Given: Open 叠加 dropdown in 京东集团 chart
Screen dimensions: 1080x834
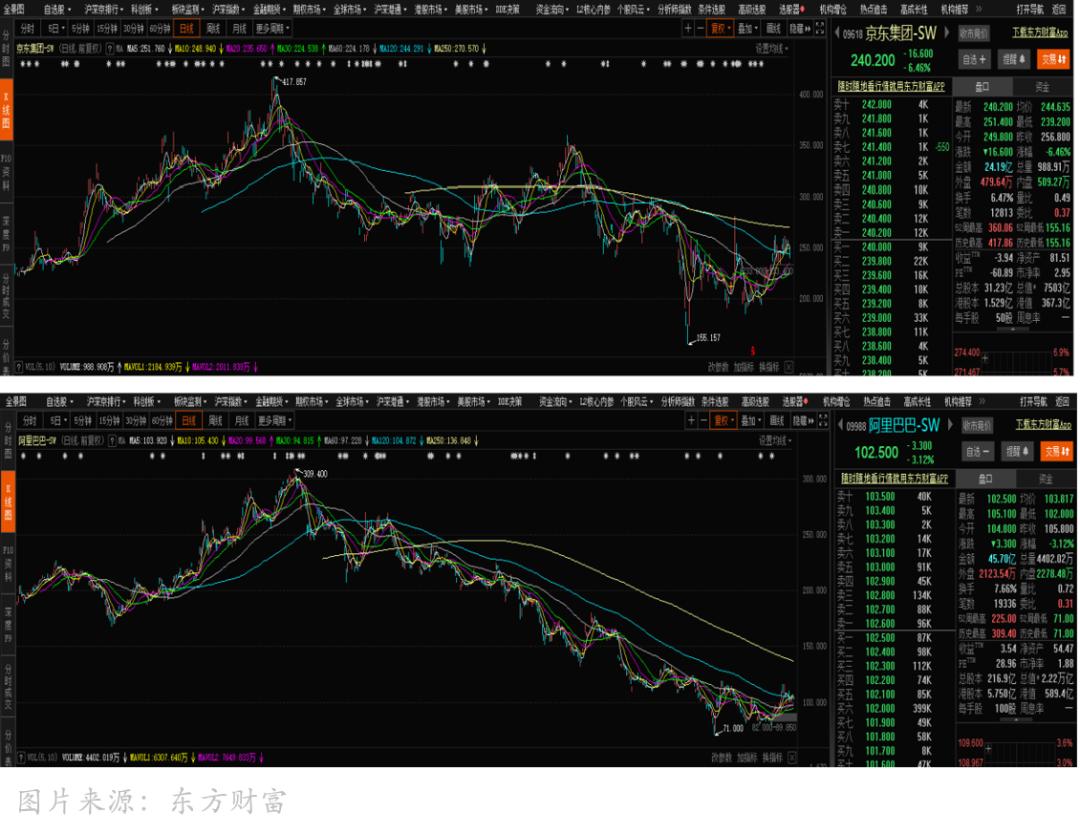Looking at the screenshot, I should (x=747, y=29).
